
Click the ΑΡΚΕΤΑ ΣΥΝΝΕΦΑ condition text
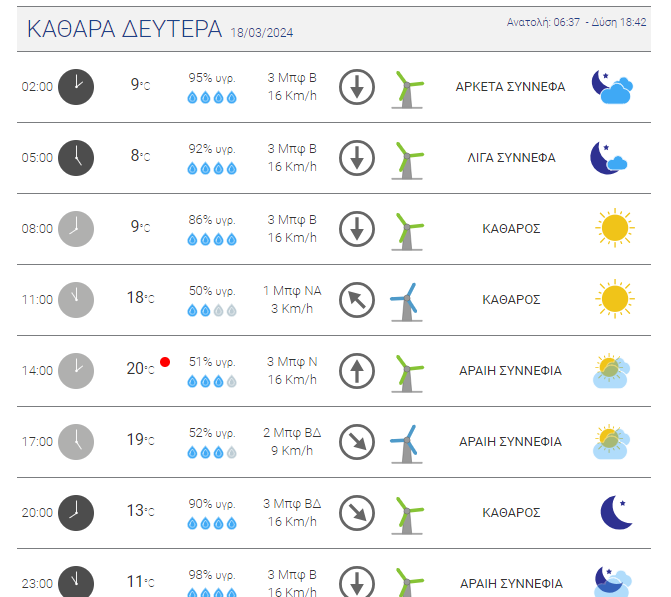(510, 86)
